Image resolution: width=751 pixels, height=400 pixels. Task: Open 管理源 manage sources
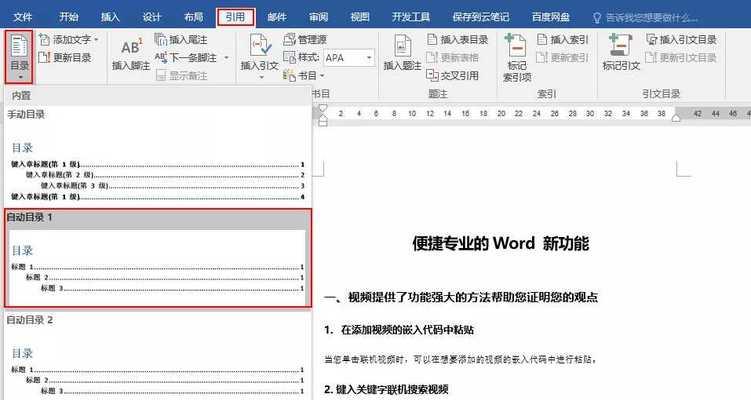click(x=305, y=39)
